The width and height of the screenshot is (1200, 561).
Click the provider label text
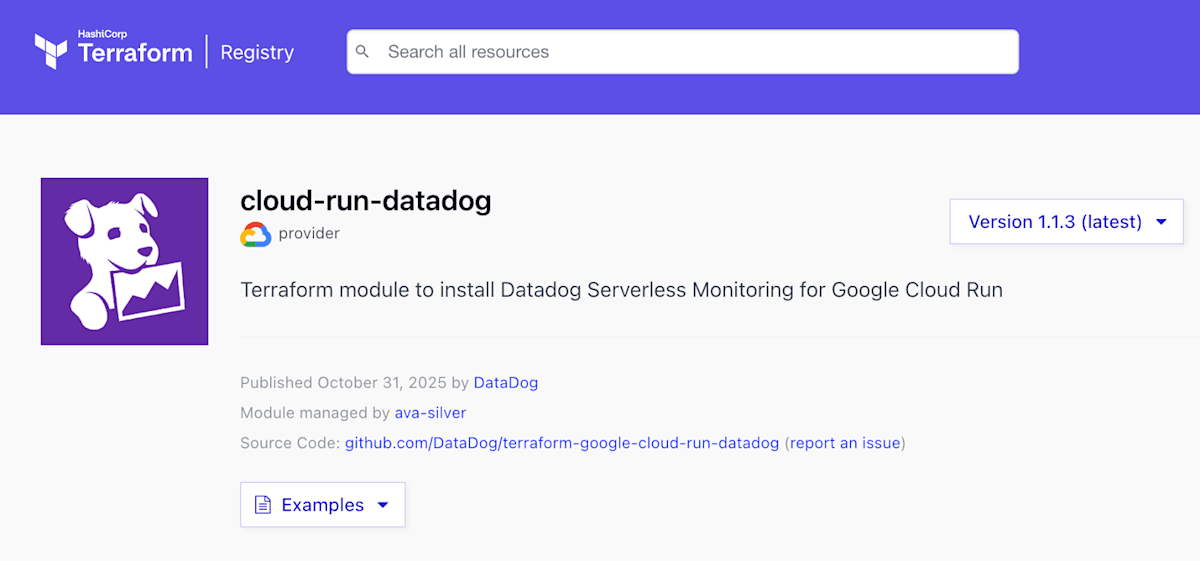tap(309, 233)
